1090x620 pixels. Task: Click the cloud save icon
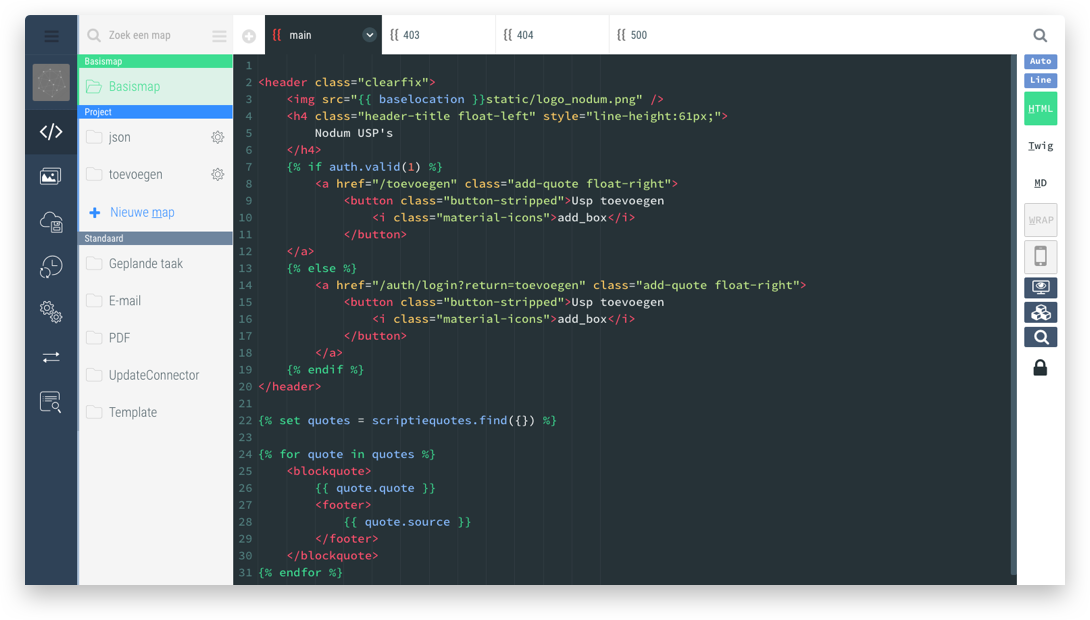51,222
